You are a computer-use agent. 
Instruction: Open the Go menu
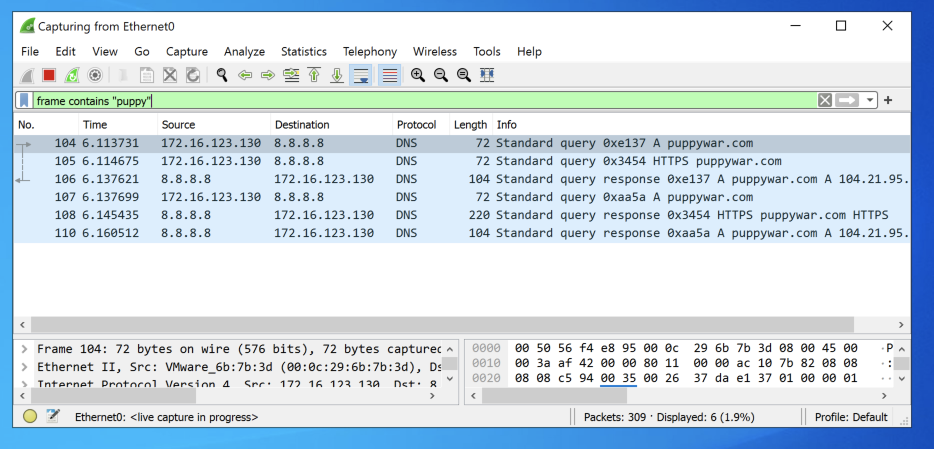click(142, 52)
